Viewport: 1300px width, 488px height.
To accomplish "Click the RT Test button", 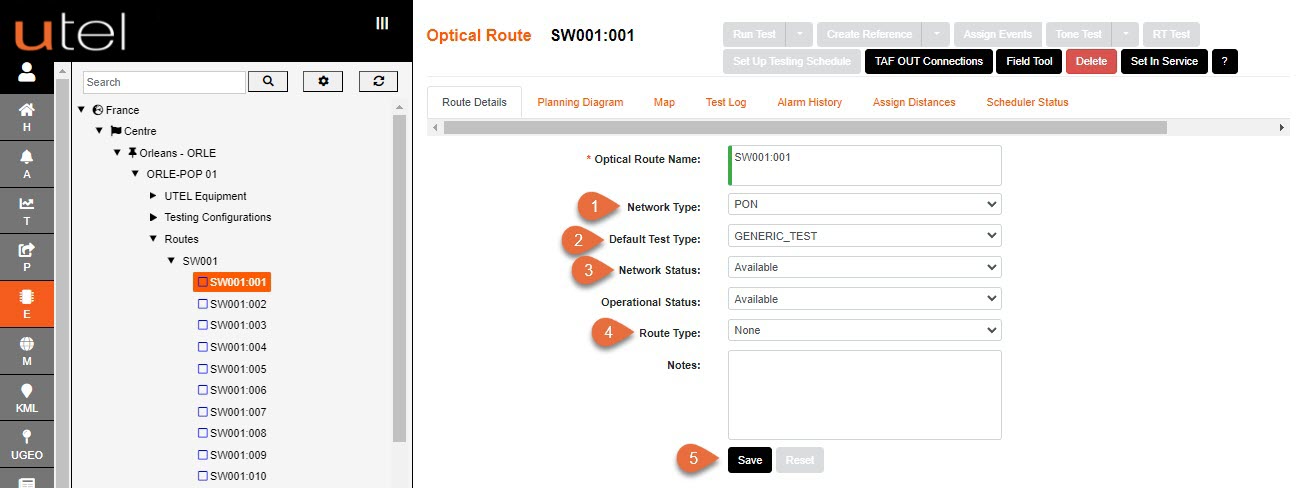I will pos(1170,34).
